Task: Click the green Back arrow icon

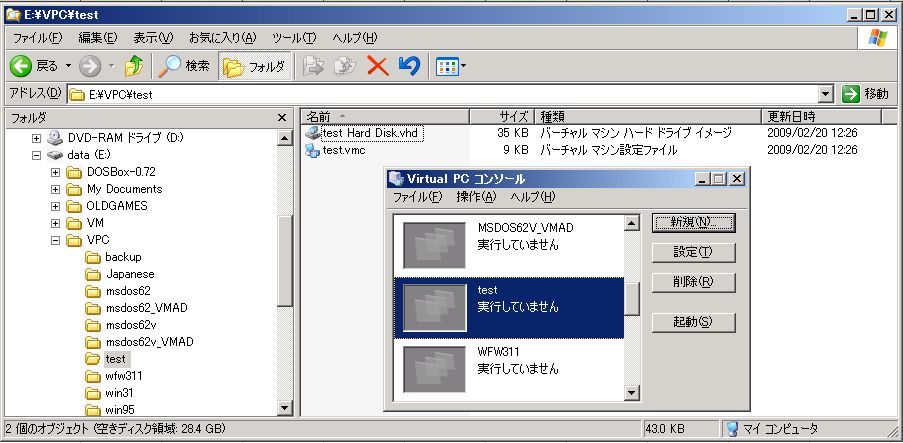Action: pyautogui.click(x=20, y=66)
